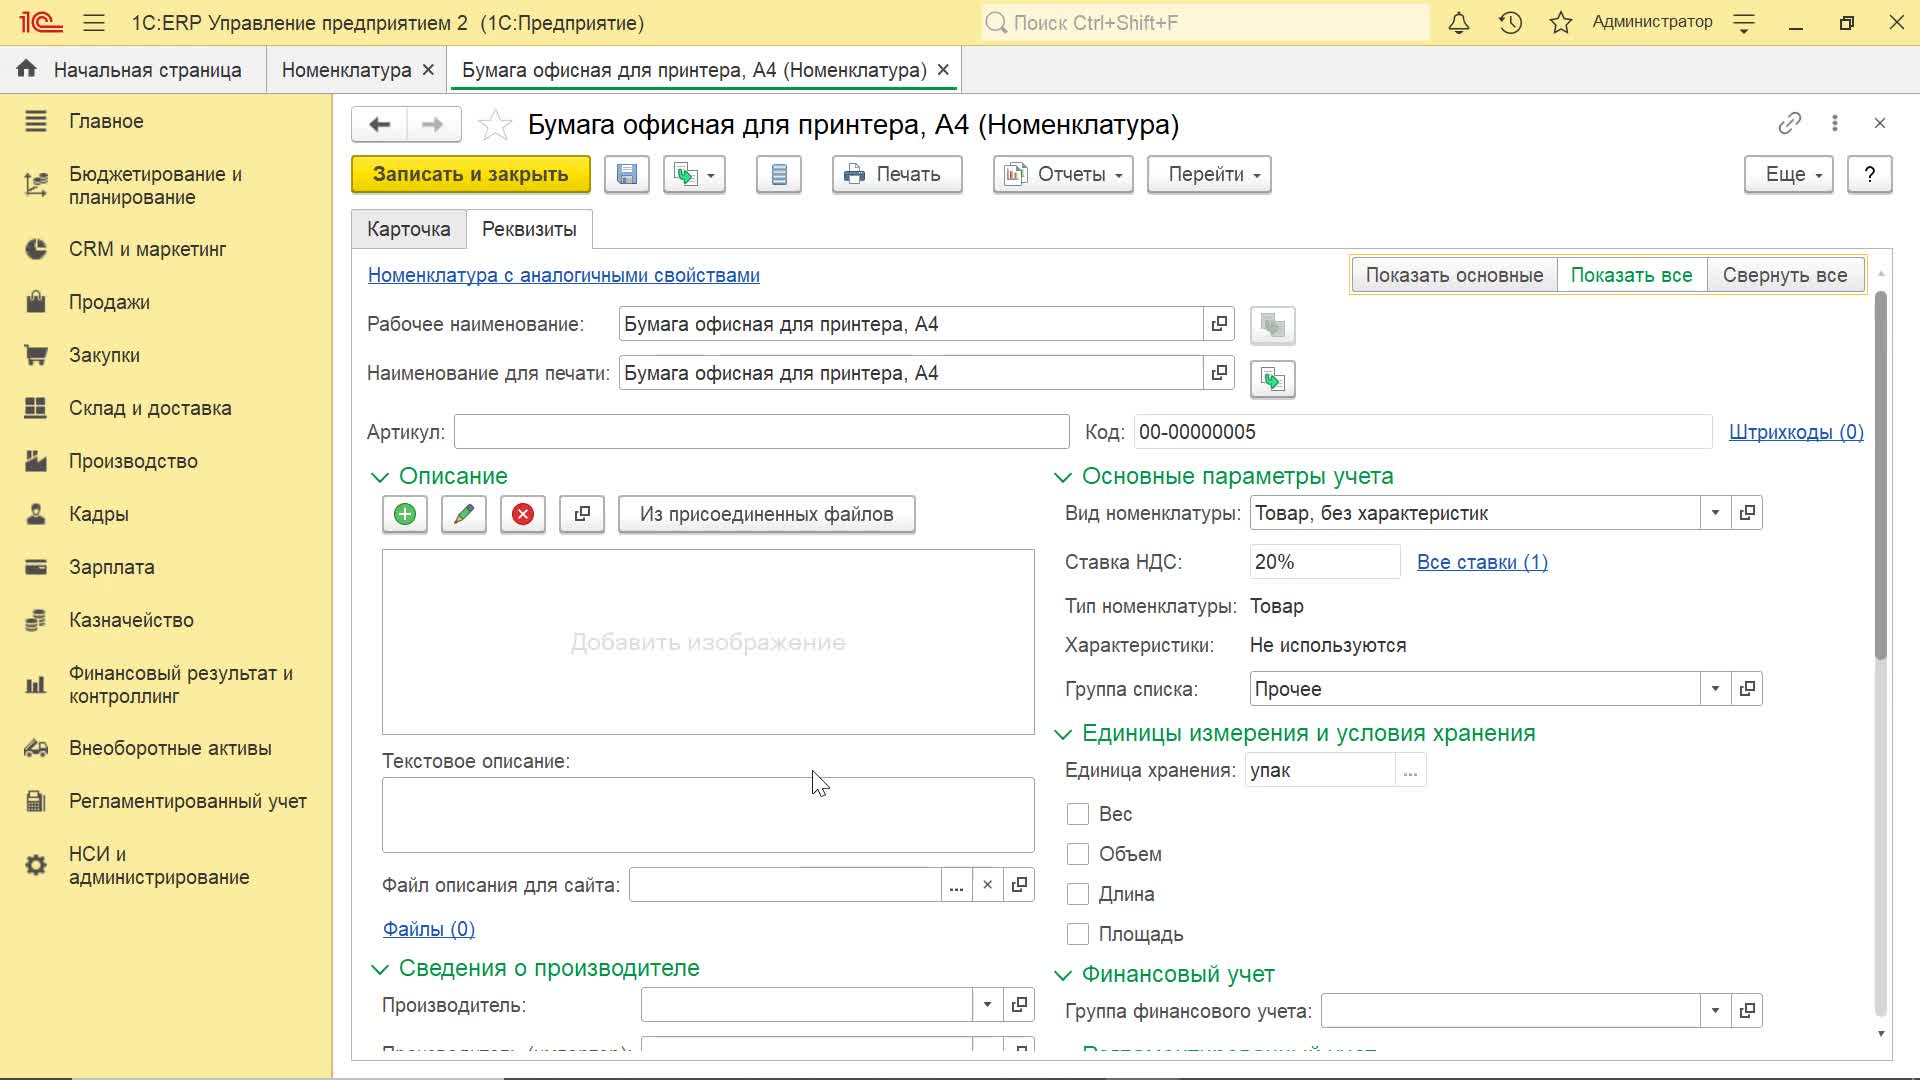Open Отчеты dropdown menu

[1063, 175]
